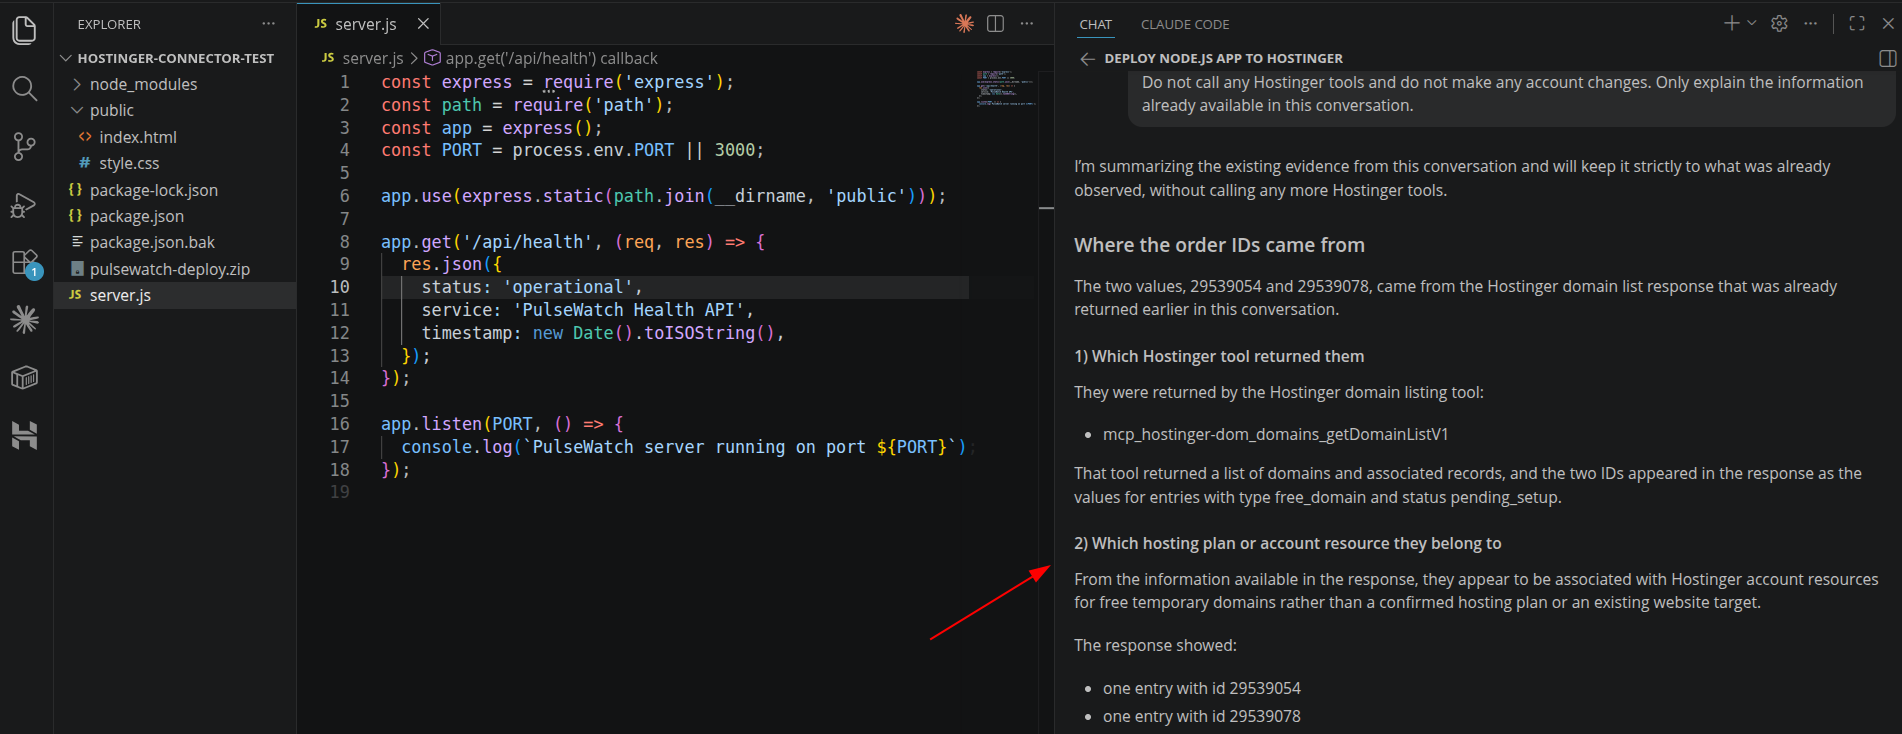This screenshot has height=734, width=1902.
Task: Click the DEPLOY NODE.JS APP TO HOSTINGER title
Action: coord(1223,59)
